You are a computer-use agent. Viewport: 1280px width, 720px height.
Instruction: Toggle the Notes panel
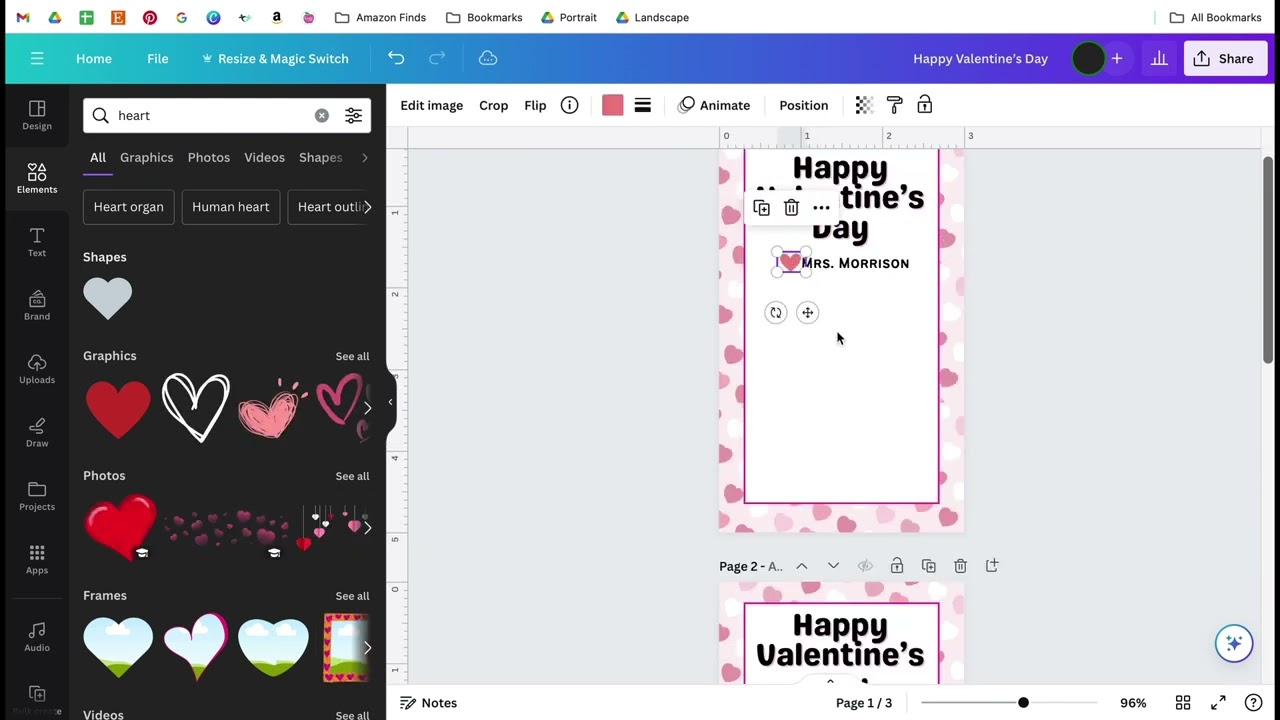(428, 703)
